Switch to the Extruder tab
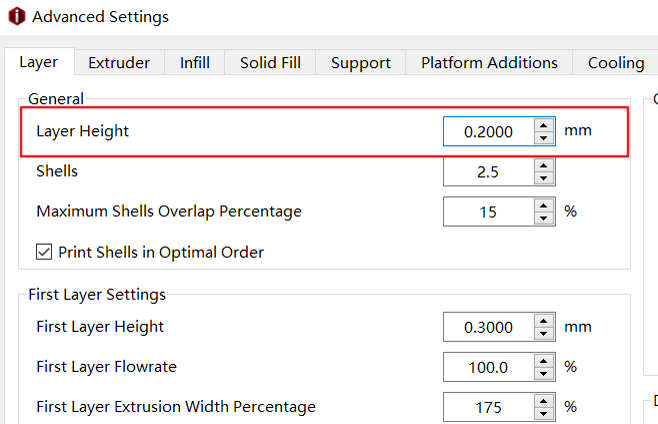This screenshot has height=424, width=658. (119, 63)
